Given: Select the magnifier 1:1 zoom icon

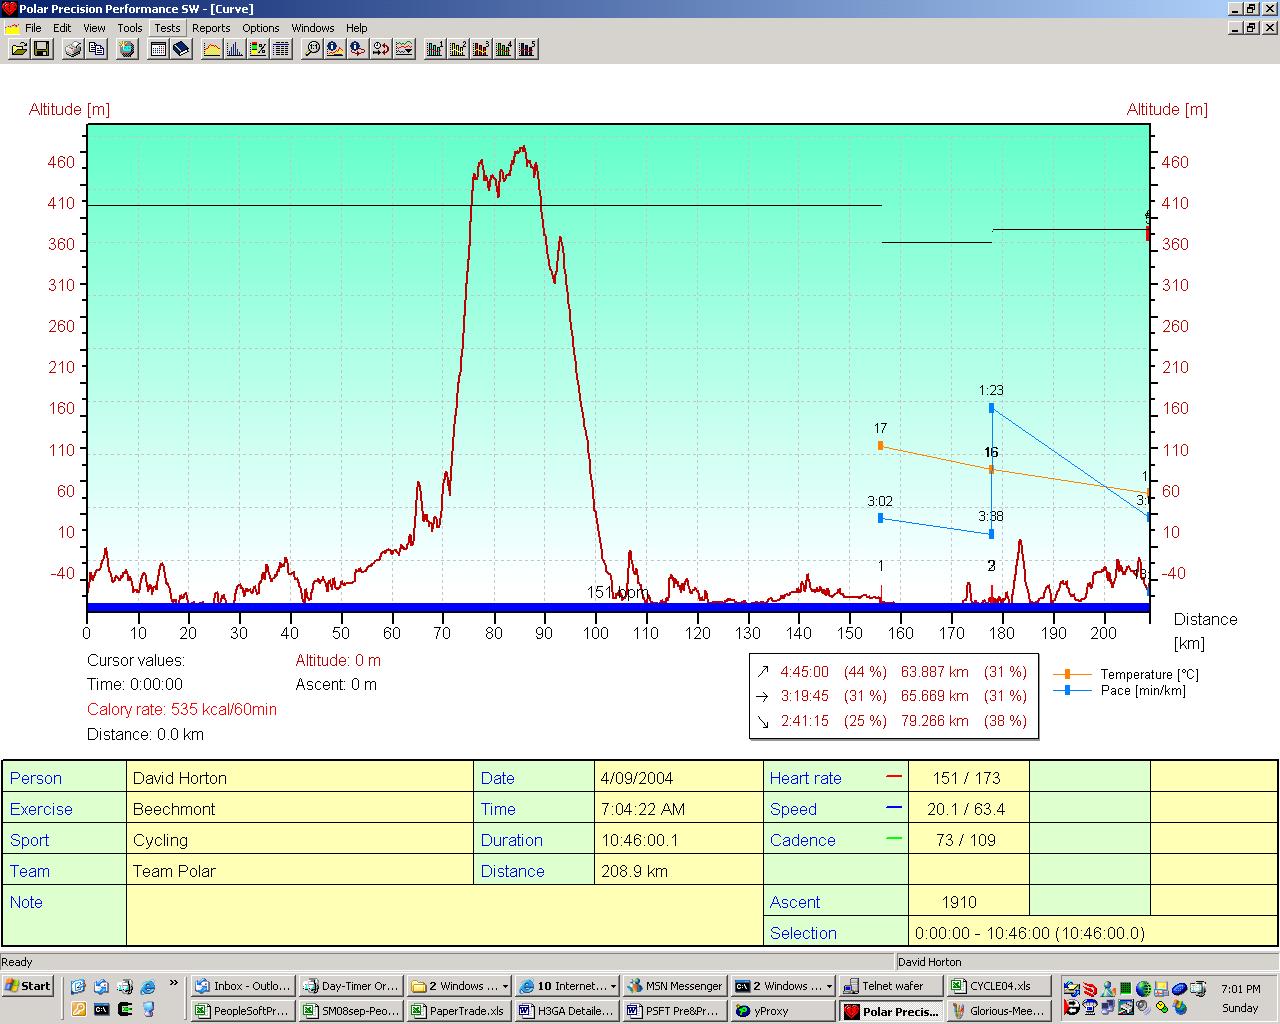Looking at the screenshot, I should (313, 49).
